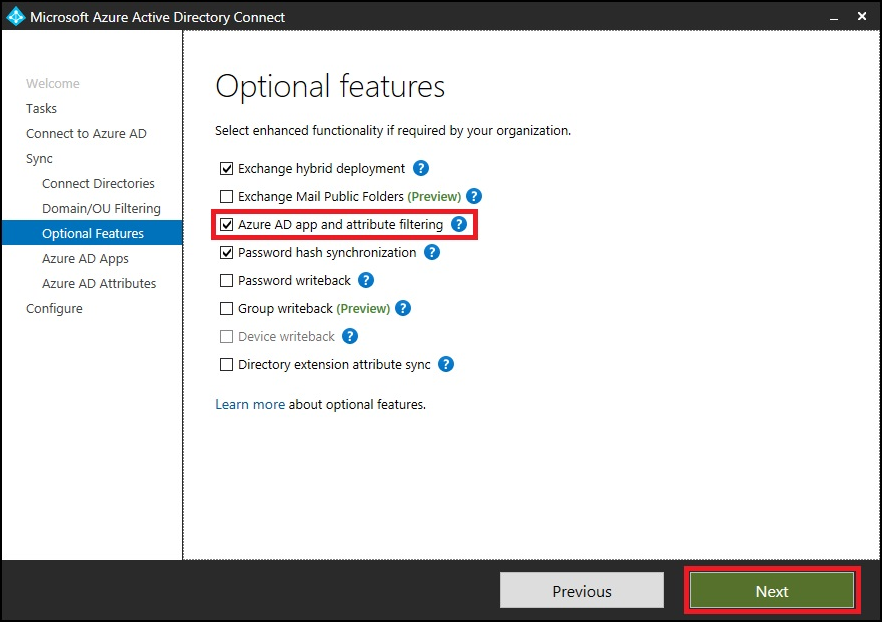The image size is (882, 622).
Task: Open help for Password hash synchronization
Action: pos(431,252)
